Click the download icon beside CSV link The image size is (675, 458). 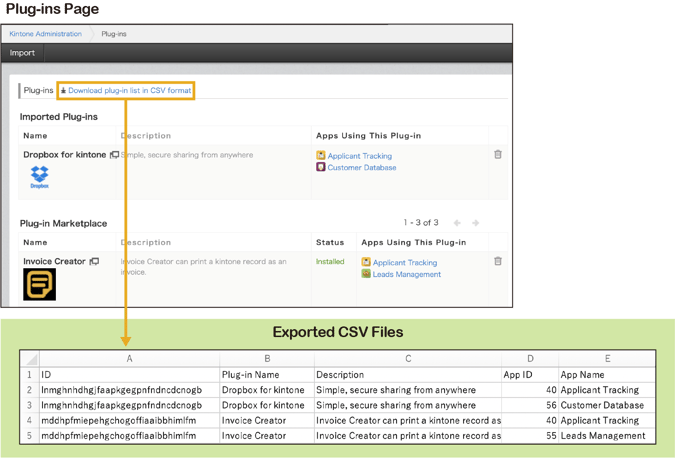(63, 90)
